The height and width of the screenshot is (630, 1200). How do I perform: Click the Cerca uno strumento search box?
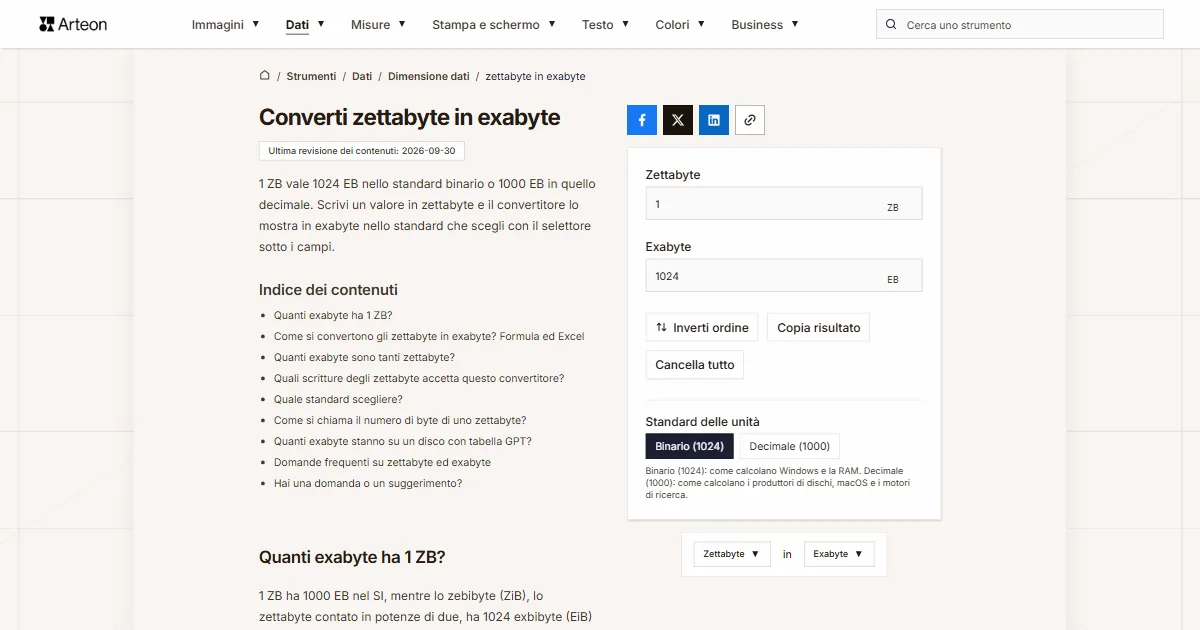1020,25
